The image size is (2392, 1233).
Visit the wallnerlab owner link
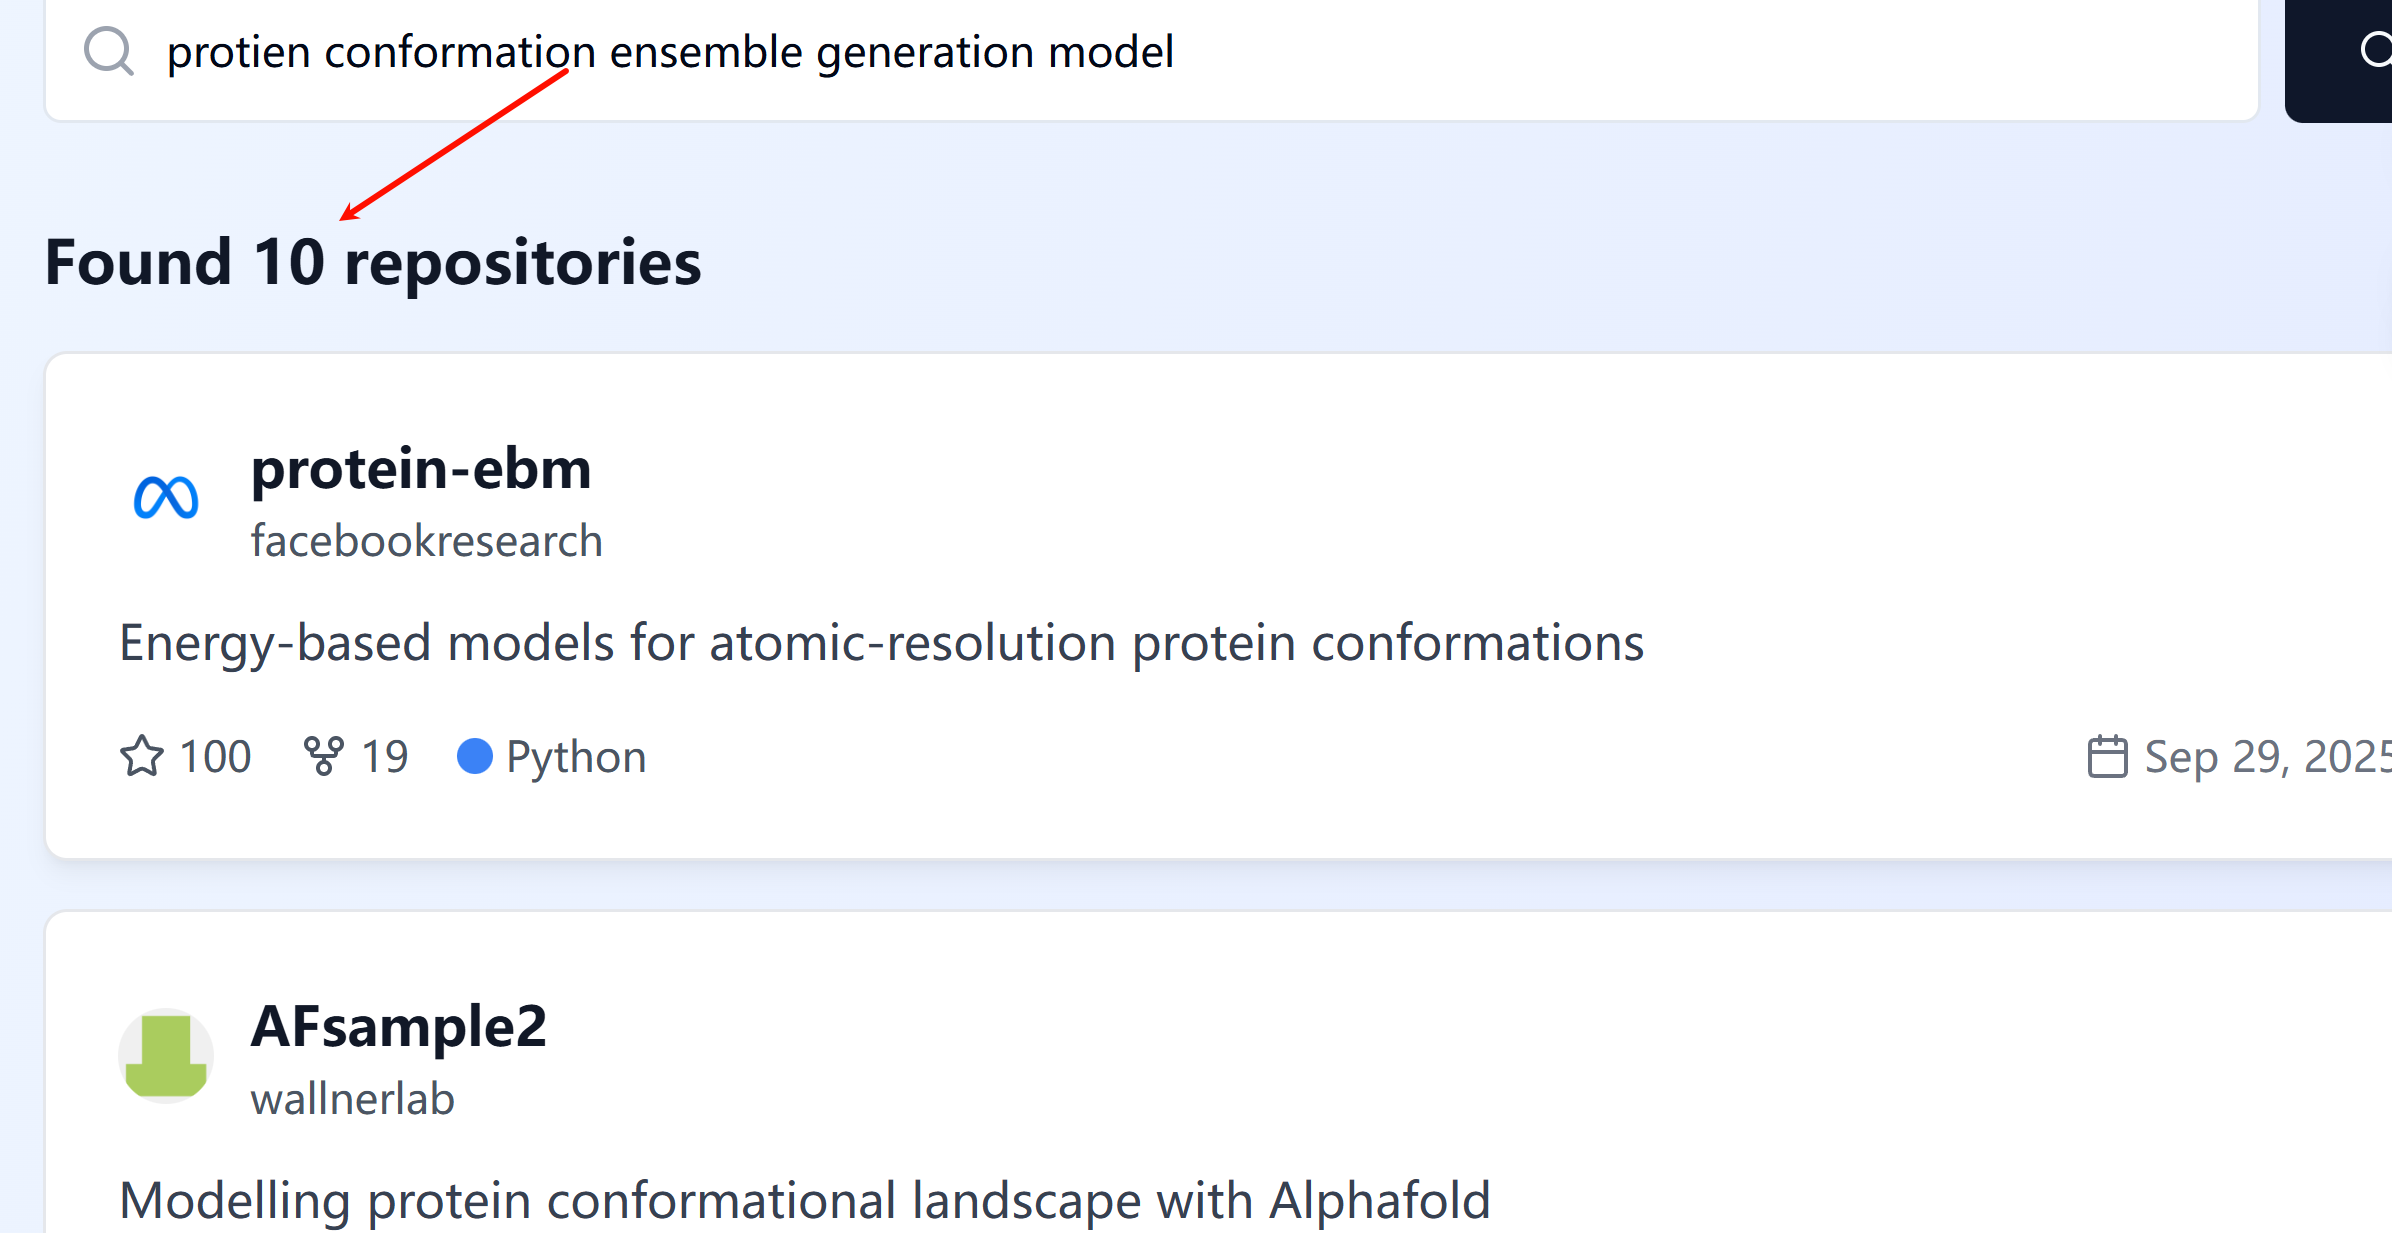pos(352,1099)
